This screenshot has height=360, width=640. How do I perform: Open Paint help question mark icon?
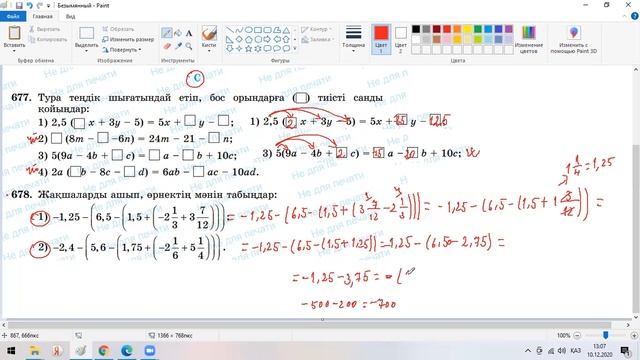(635, 16)
